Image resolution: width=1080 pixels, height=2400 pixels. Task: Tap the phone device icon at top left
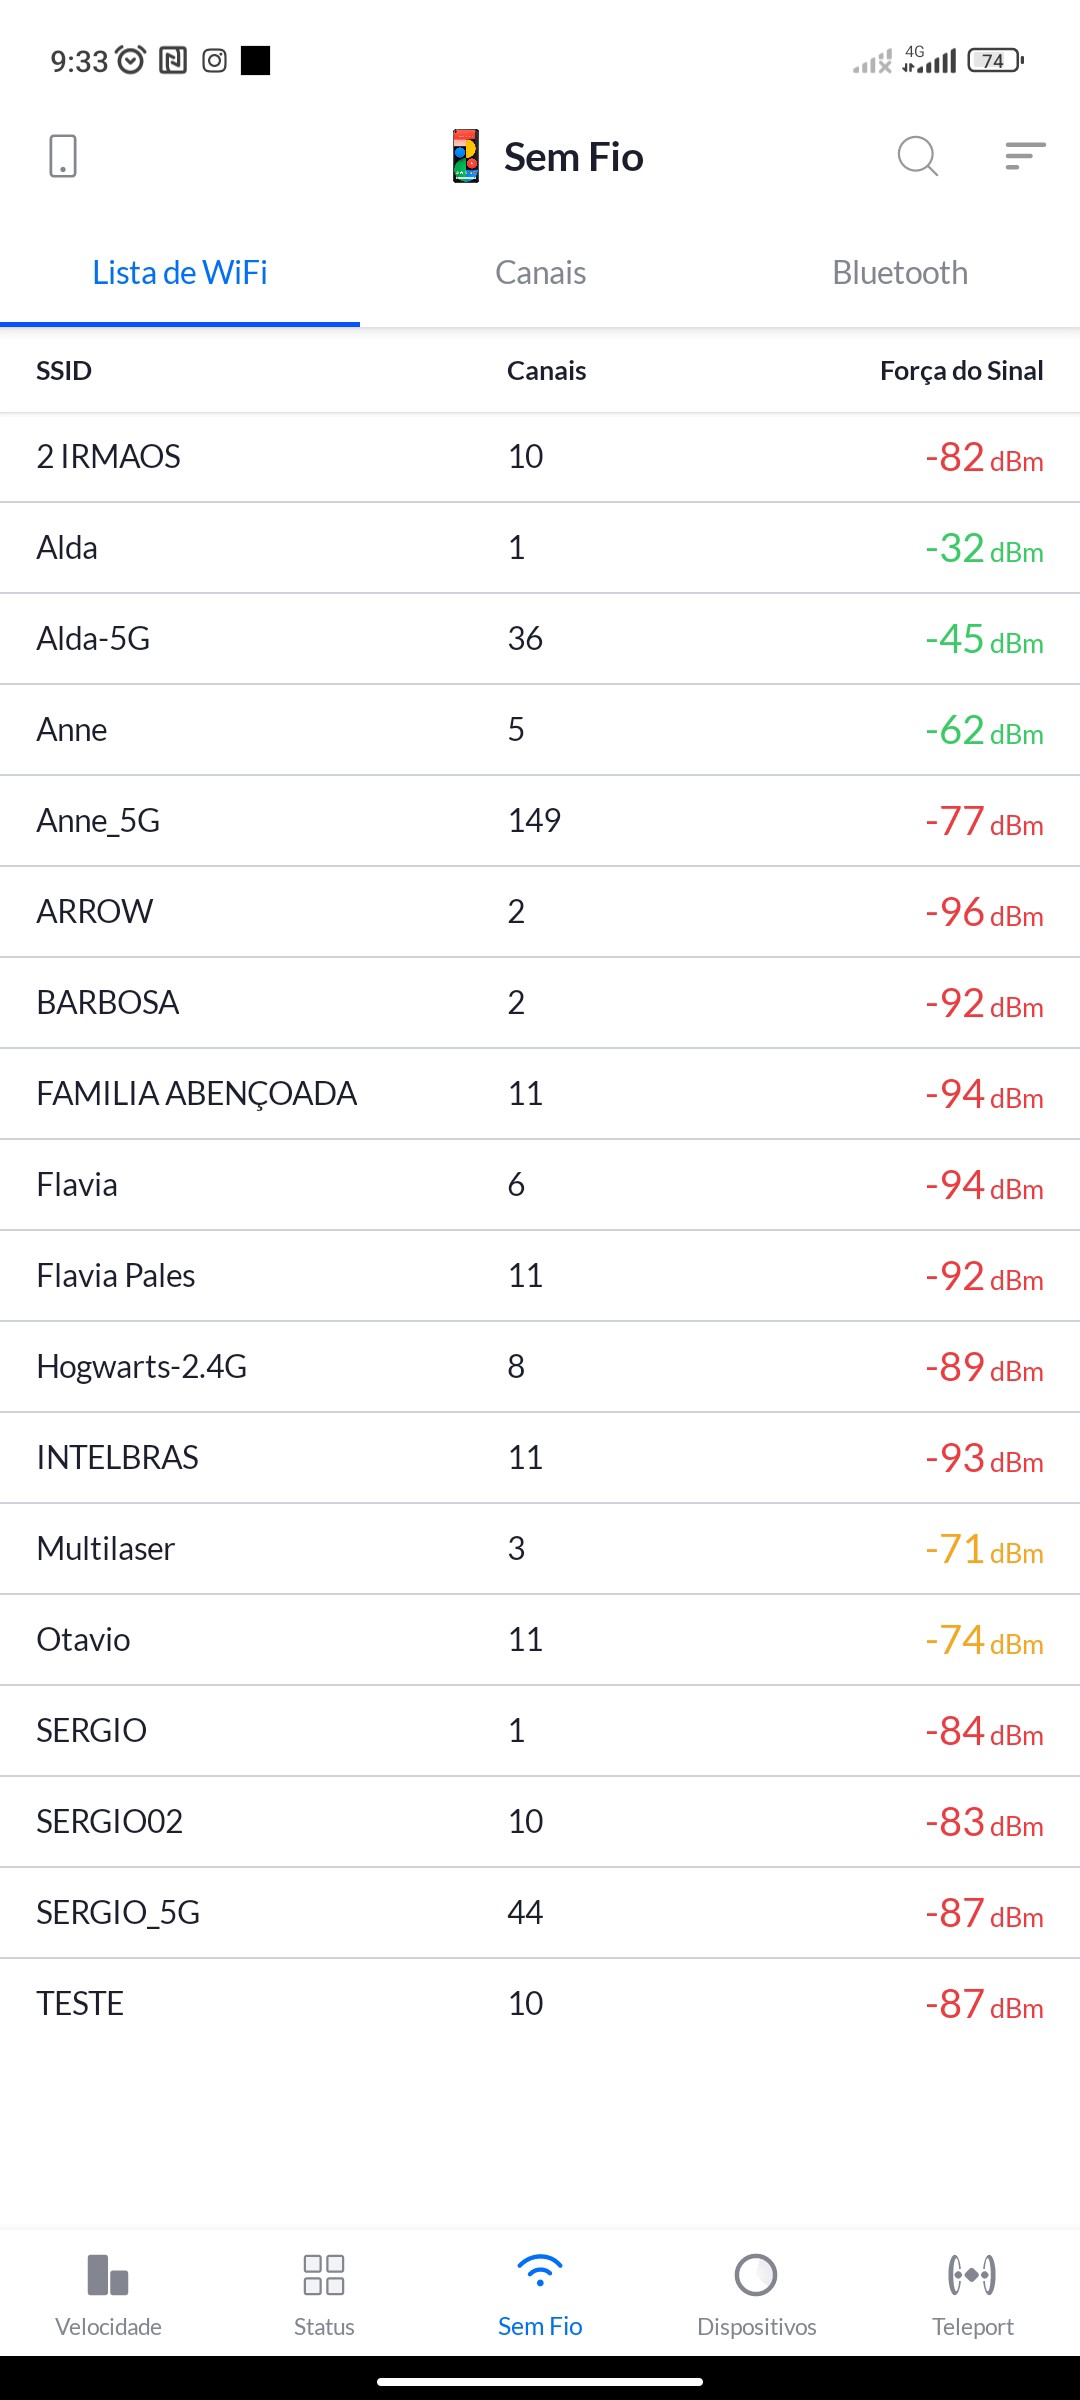coord(63,156)
